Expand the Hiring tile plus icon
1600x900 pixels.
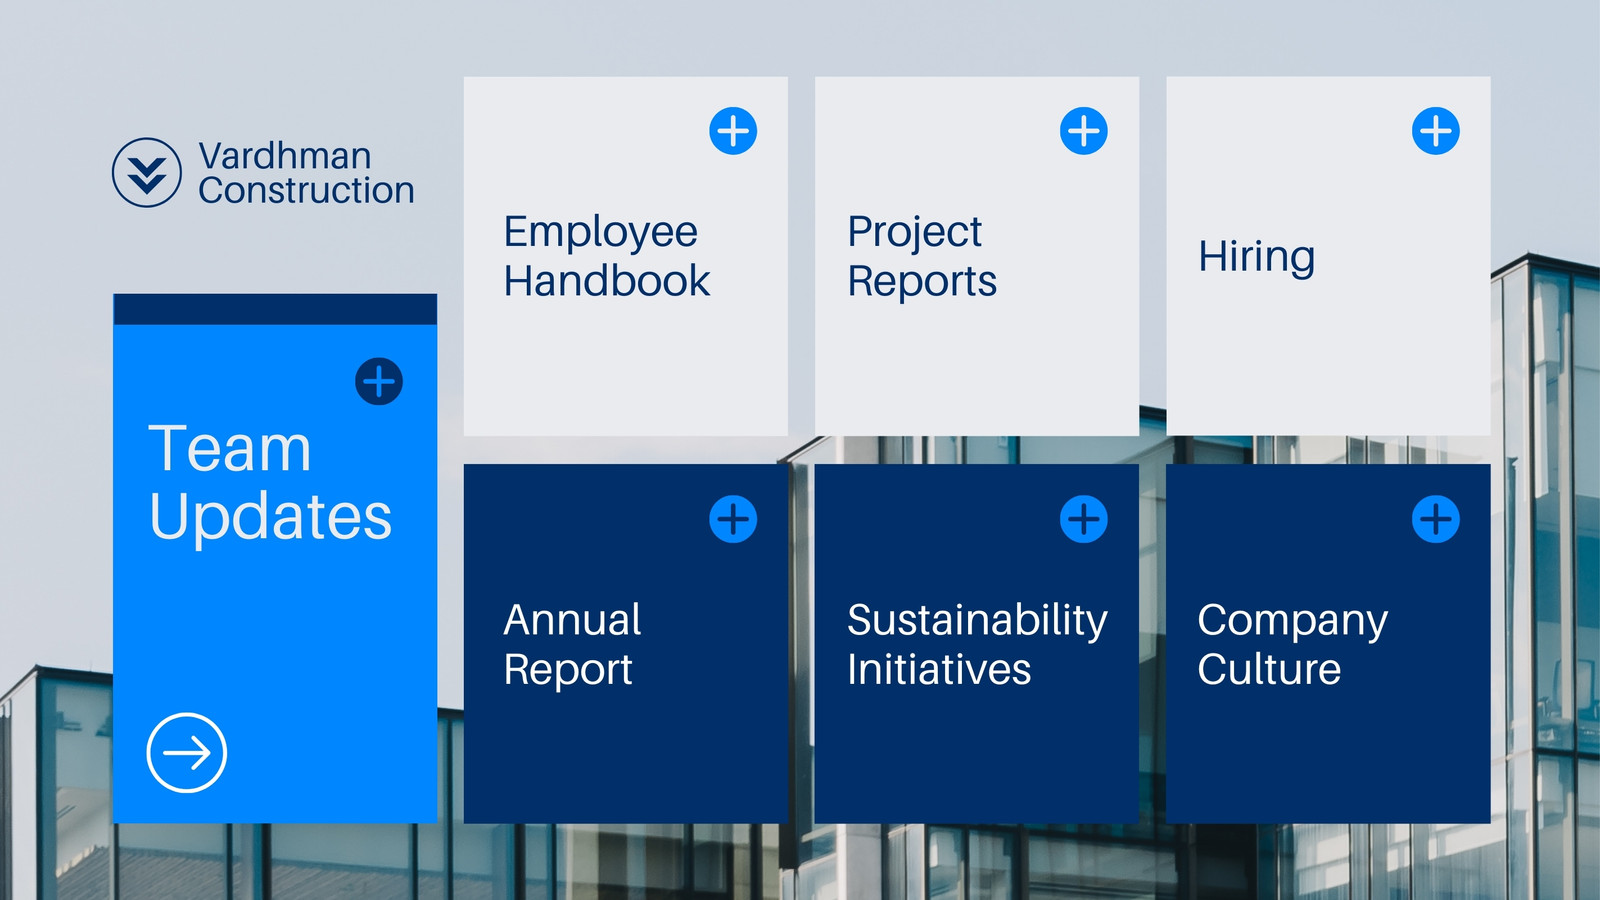point(1436,131)
